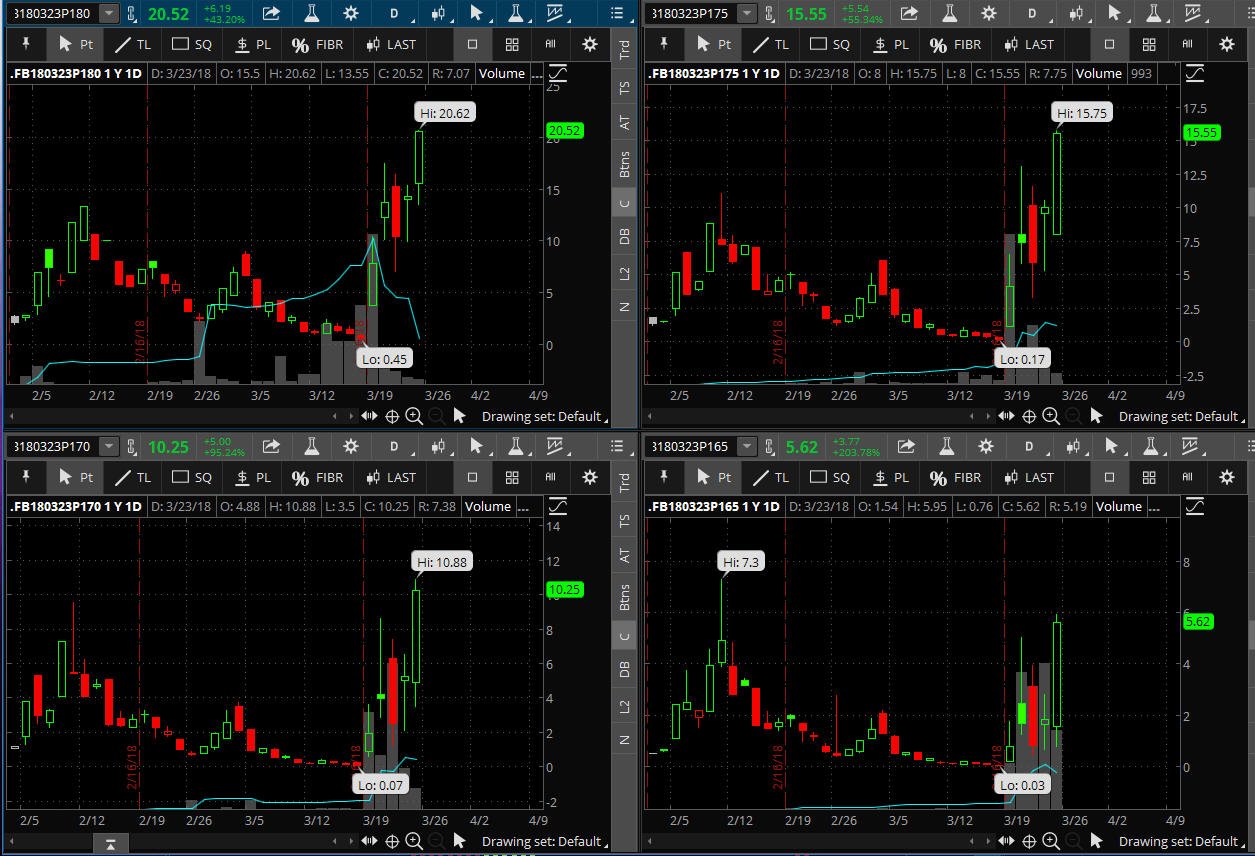Click Drawing set: Default under P175 chart
This screenshot has width=1255, height=856.
1178,416
